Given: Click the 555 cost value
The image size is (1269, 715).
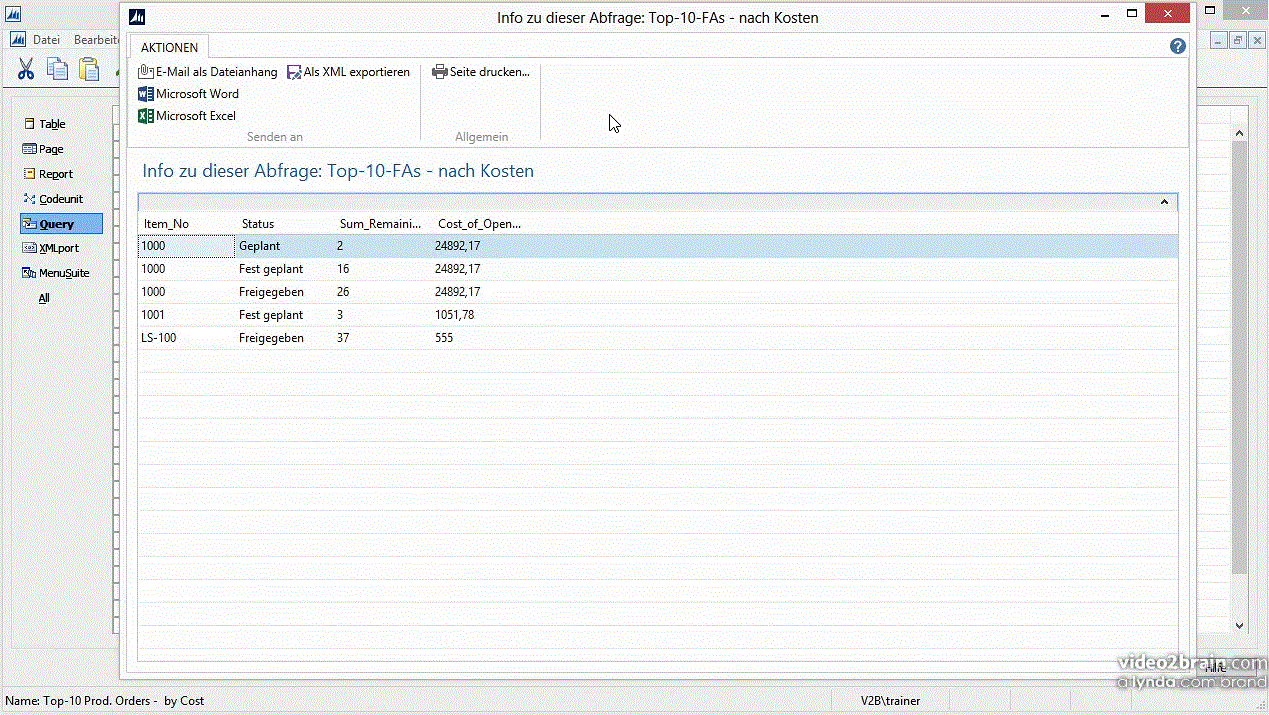Looking at the screenshot, I should click(x=444, y=338).
